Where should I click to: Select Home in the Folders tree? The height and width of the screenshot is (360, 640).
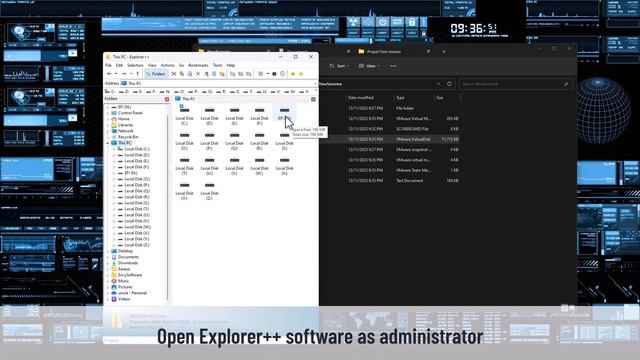tap(124, 119)
